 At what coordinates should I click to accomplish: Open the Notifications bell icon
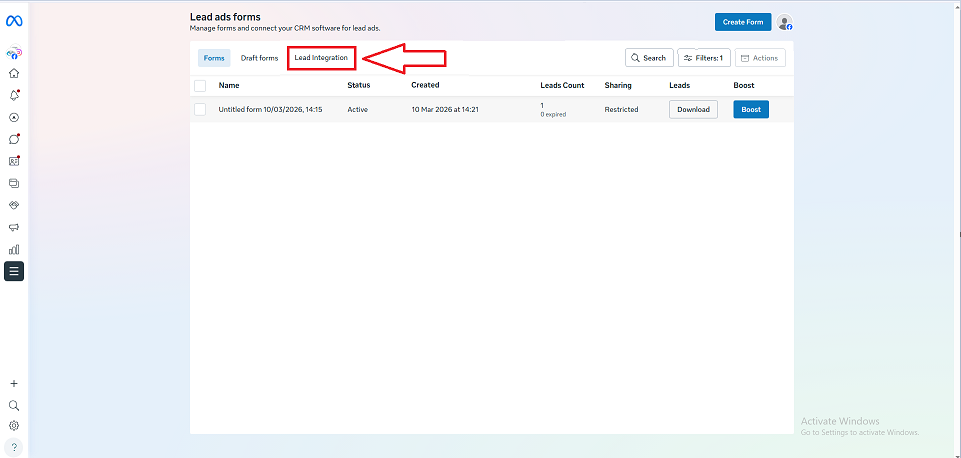(x=14, y=95)
